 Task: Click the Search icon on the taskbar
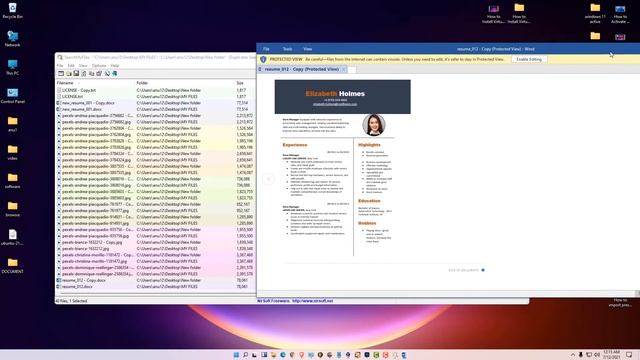(245, 355)
